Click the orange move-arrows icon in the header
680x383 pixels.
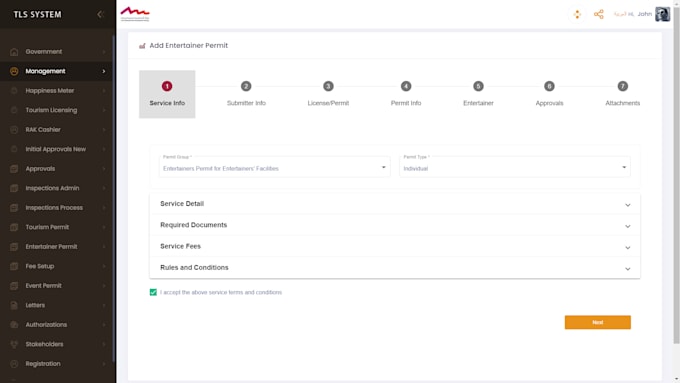click(x=577, y=14)
